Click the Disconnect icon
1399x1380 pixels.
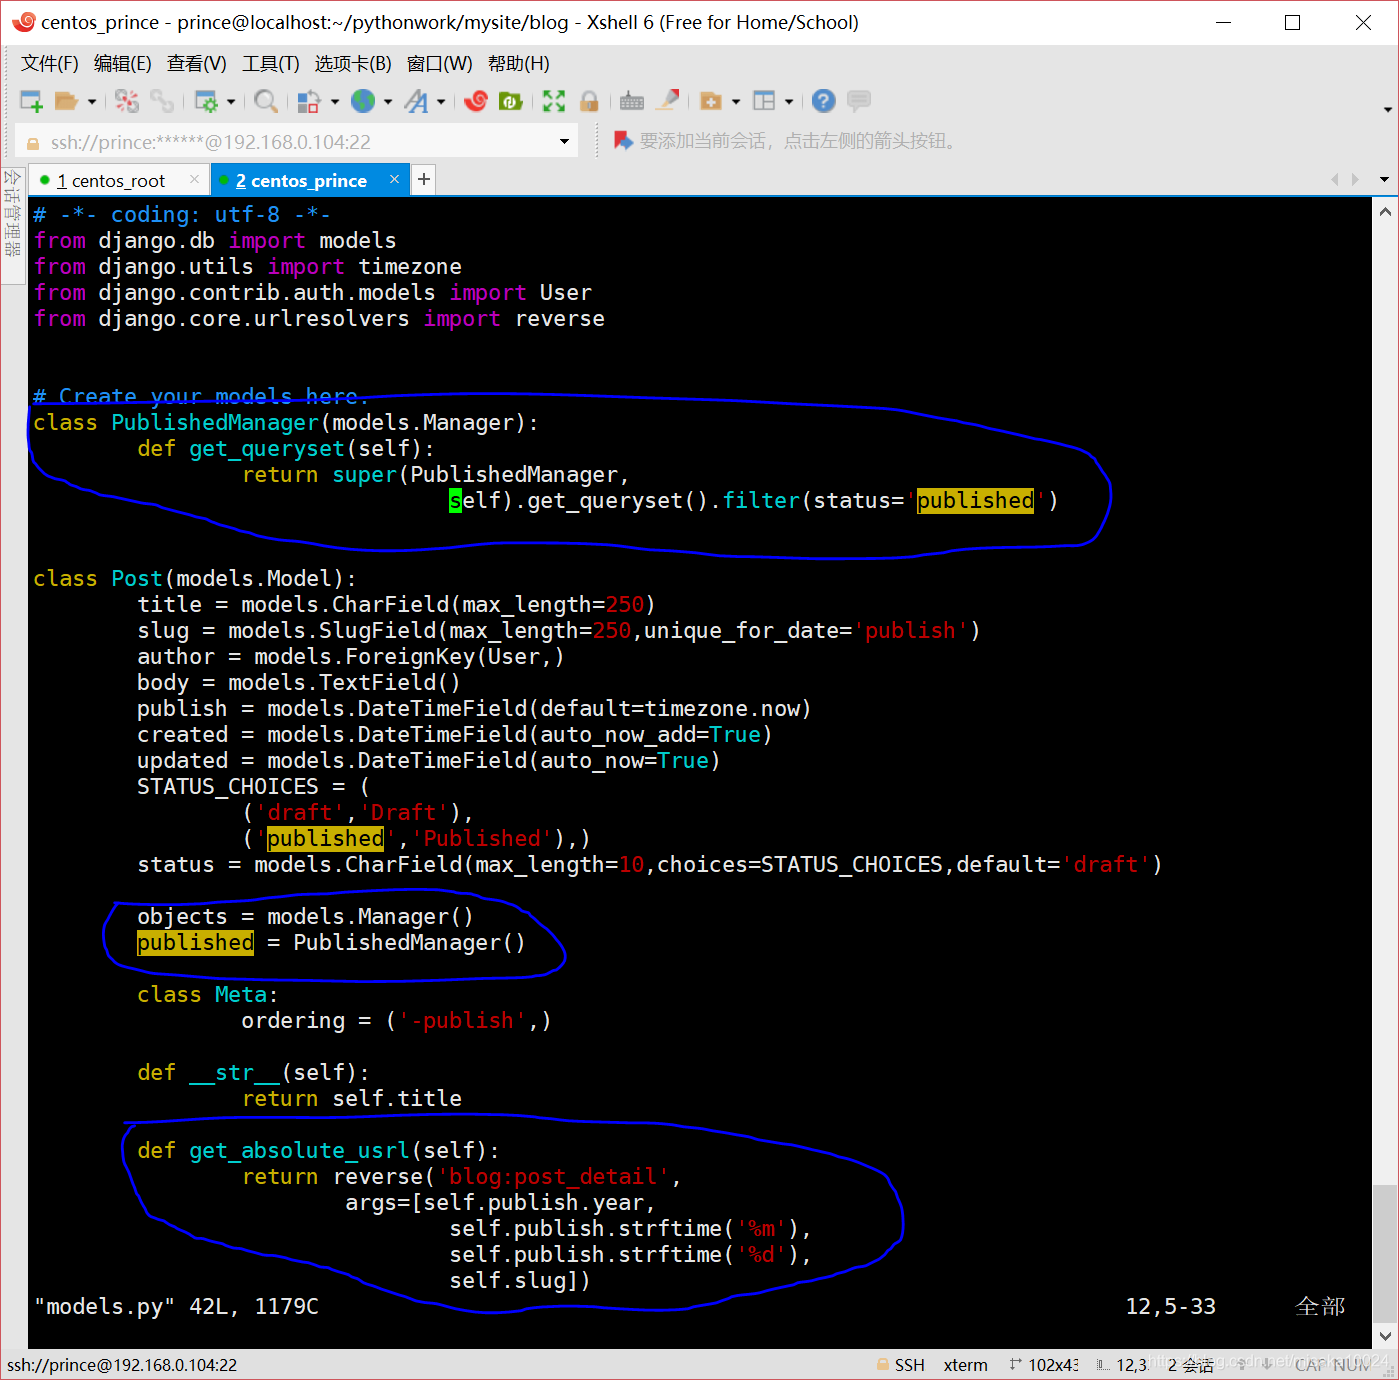click(x=127, y=101)
